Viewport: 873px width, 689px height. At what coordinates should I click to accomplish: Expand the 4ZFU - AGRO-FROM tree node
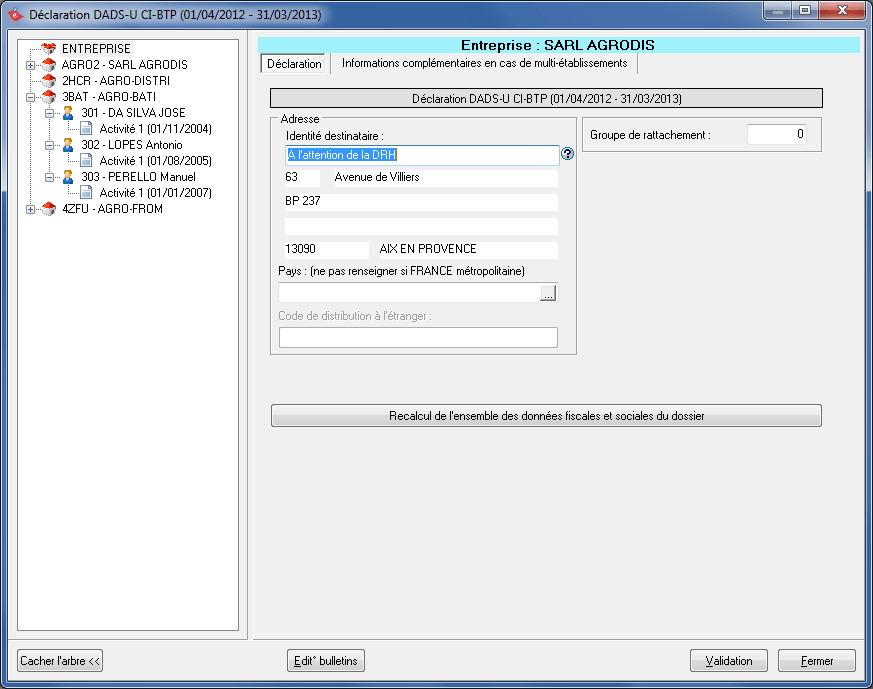point(30,209)
